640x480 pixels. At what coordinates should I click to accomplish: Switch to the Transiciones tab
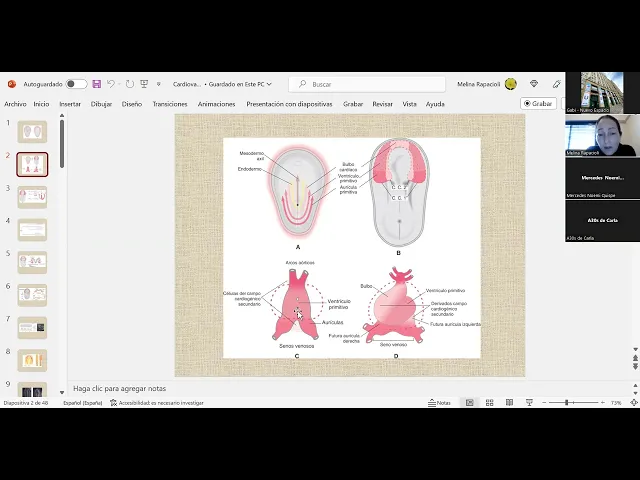point(170,104)
